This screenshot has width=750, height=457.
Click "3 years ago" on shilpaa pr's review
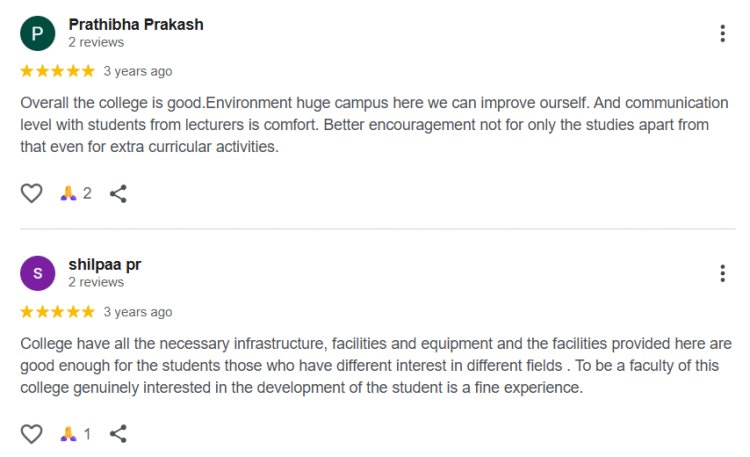pyautogui.click(x=138, y=311)
